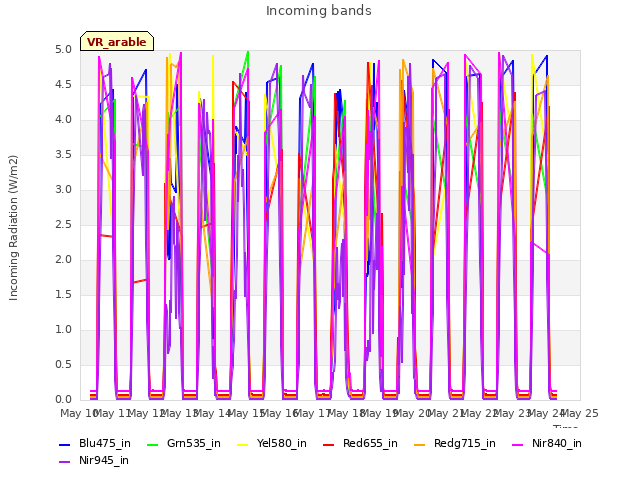Click the orange Redg715_in legend swatch
This screenshot has height=480, width=640.
point(419,444)
